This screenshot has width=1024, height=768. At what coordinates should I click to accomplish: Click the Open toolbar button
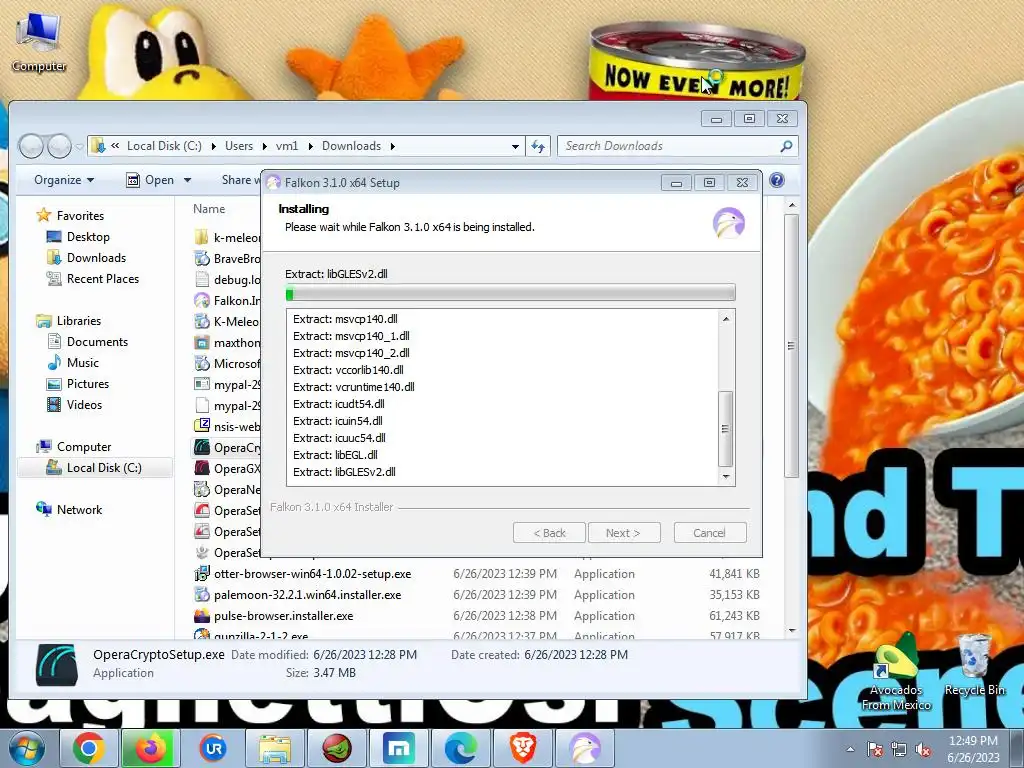[x=151, y=180]
